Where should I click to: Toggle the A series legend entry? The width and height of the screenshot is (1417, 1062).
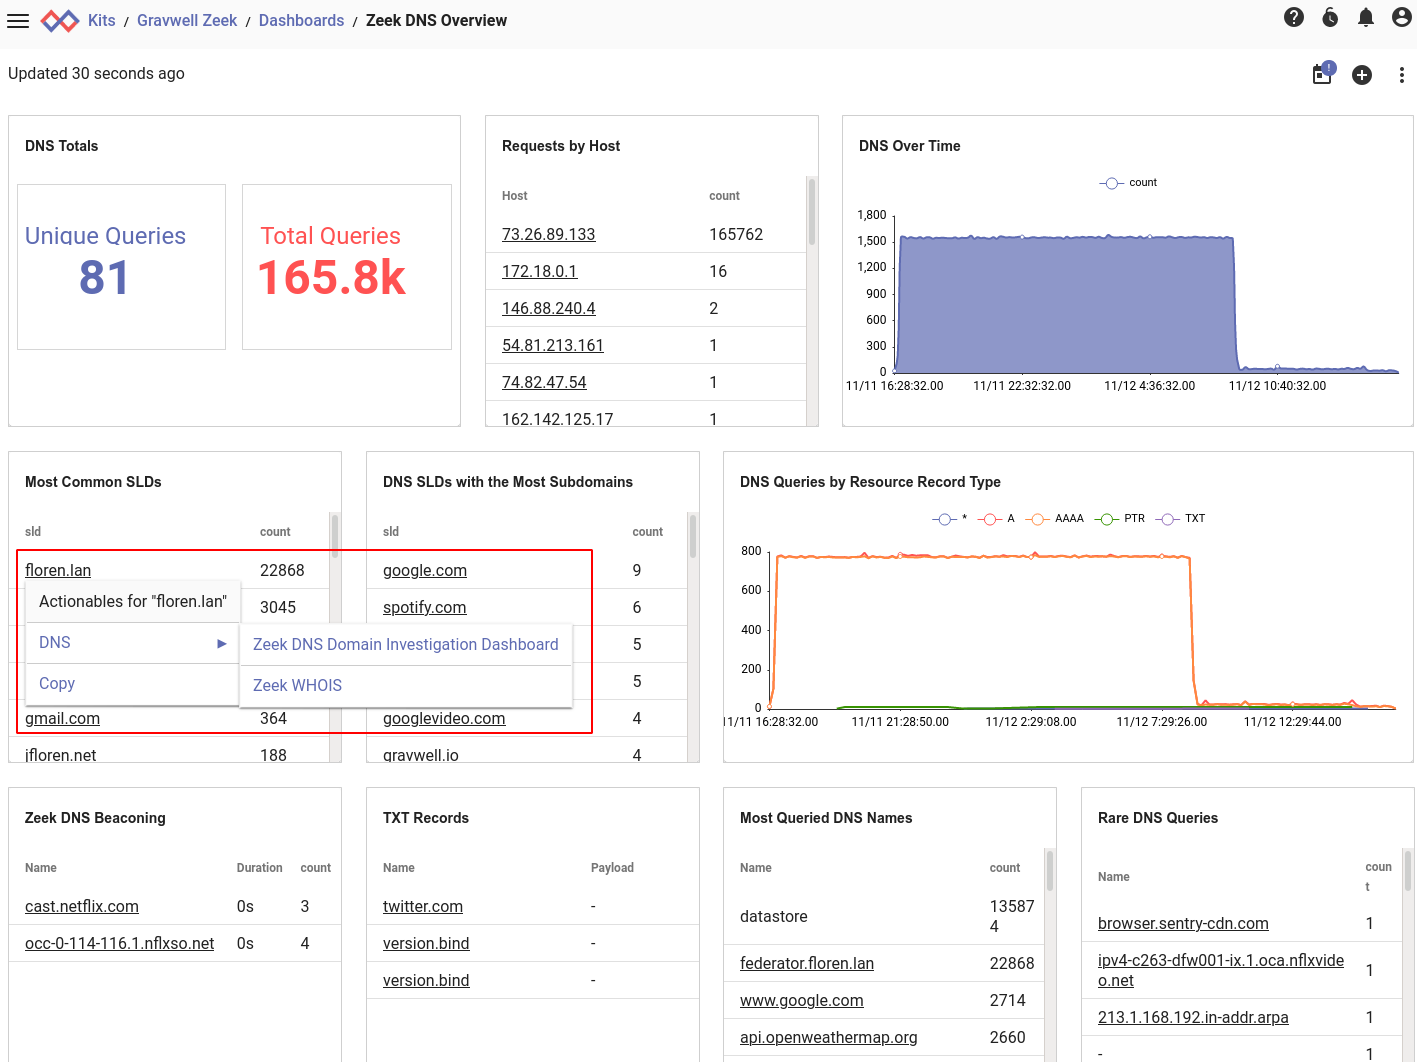[x=998, y=519]
